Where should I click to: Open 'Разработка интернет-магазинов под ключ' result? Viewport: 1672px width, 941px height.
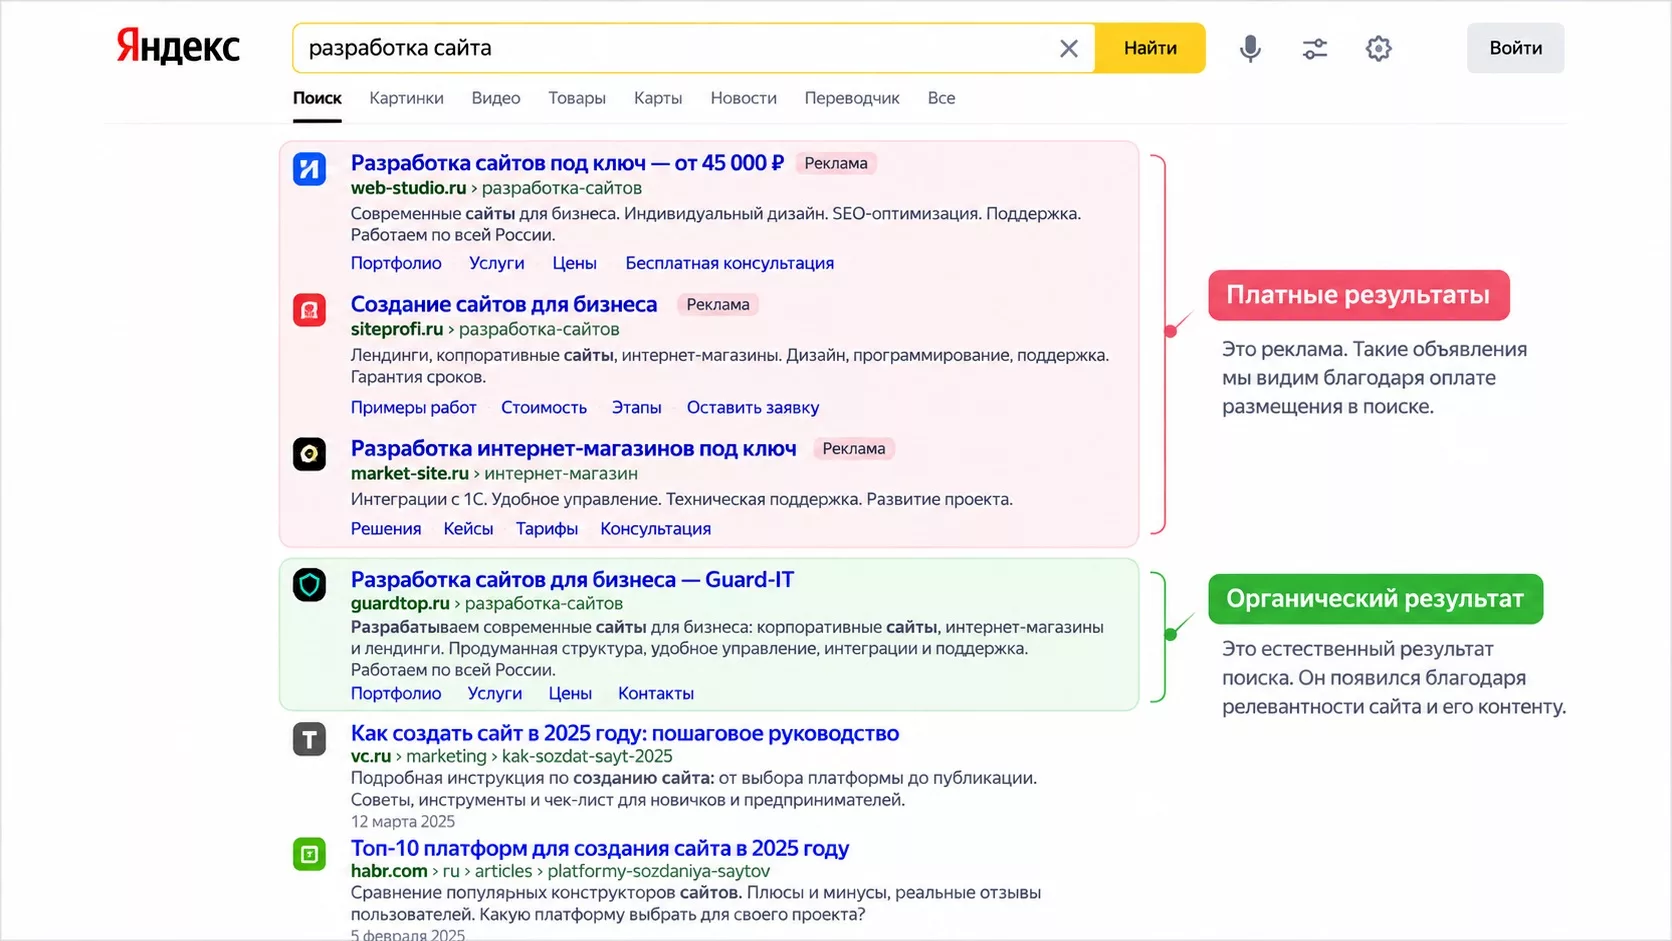573,448
